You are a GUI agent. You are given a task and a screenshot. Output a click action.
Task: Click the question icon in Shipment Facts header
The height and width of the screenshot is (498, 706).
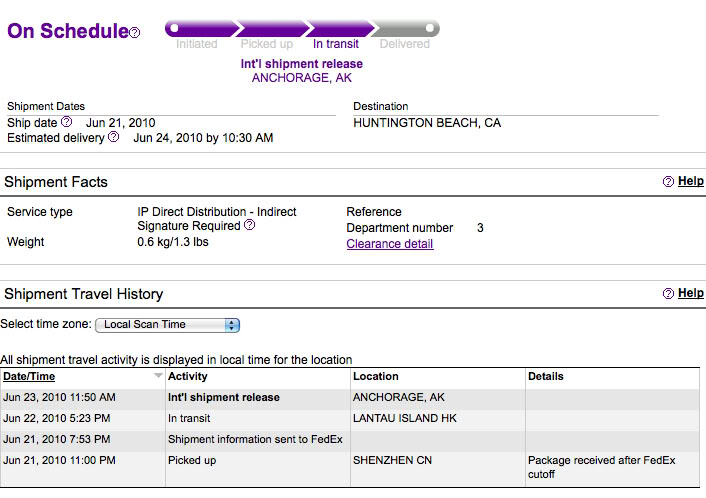[x=668, y=182]
